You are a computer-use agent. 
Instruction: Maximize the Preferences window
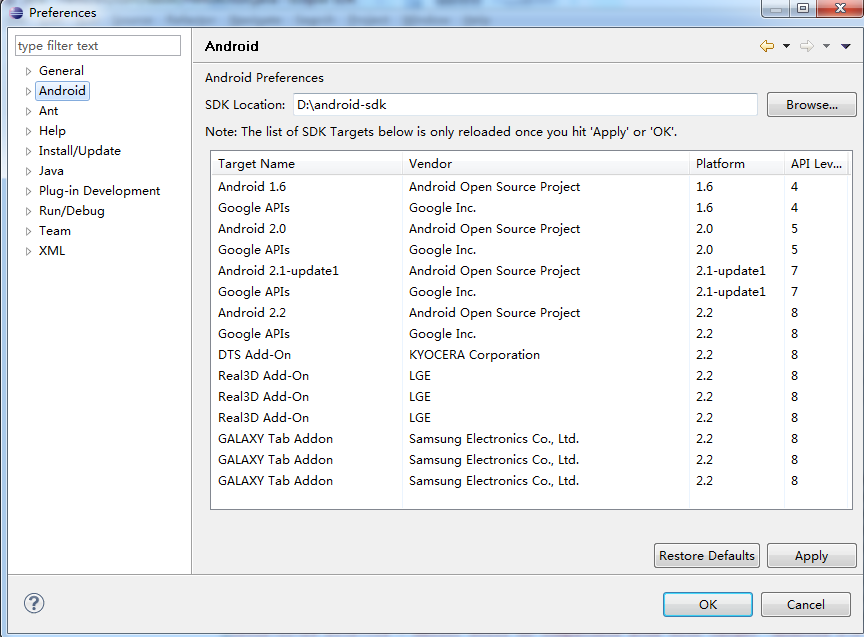point(803,8)
